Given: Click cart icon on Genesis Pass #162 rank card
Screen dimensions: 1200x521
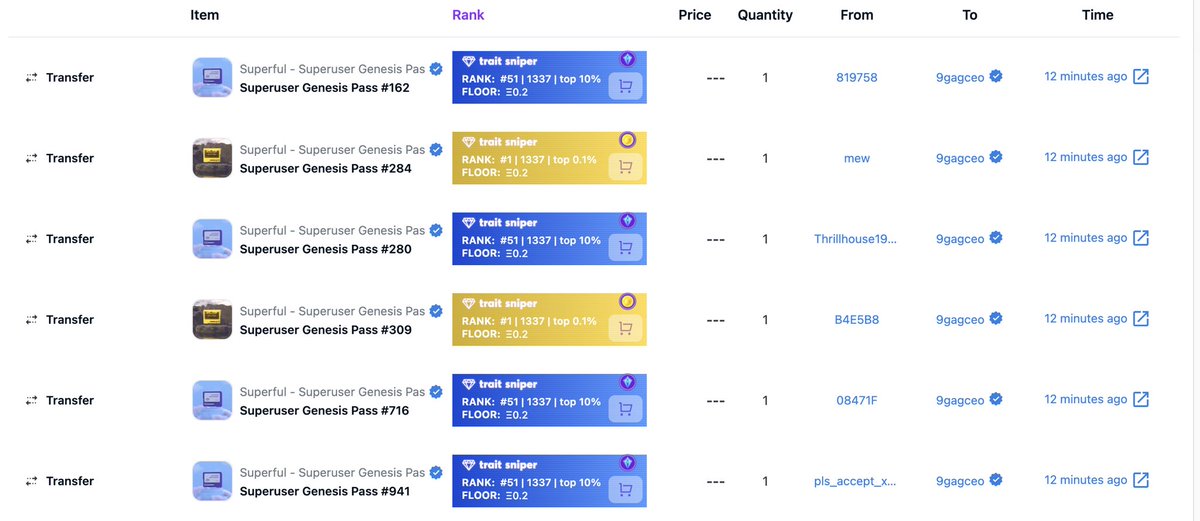Looking at the screenshot, I should [626, 86].
